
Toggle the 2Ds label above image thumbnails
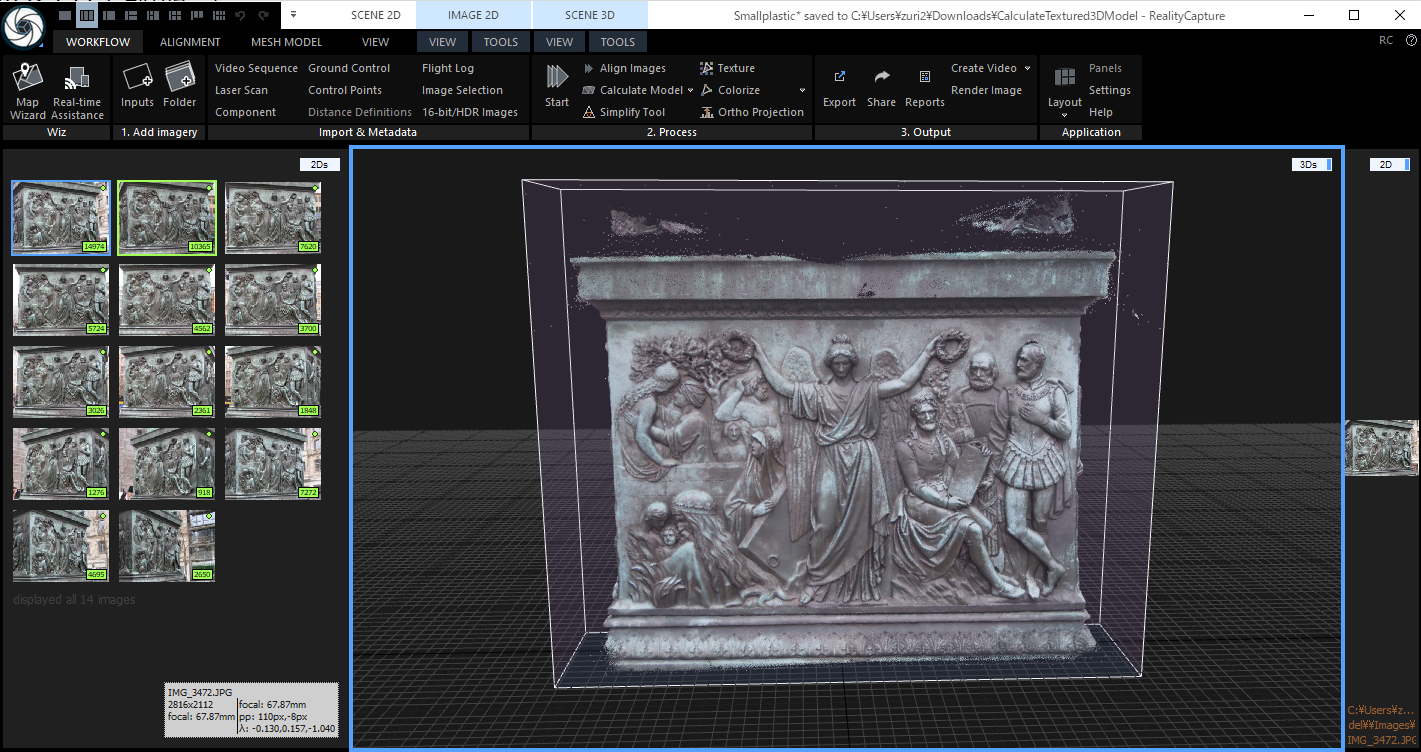point(319,163)
